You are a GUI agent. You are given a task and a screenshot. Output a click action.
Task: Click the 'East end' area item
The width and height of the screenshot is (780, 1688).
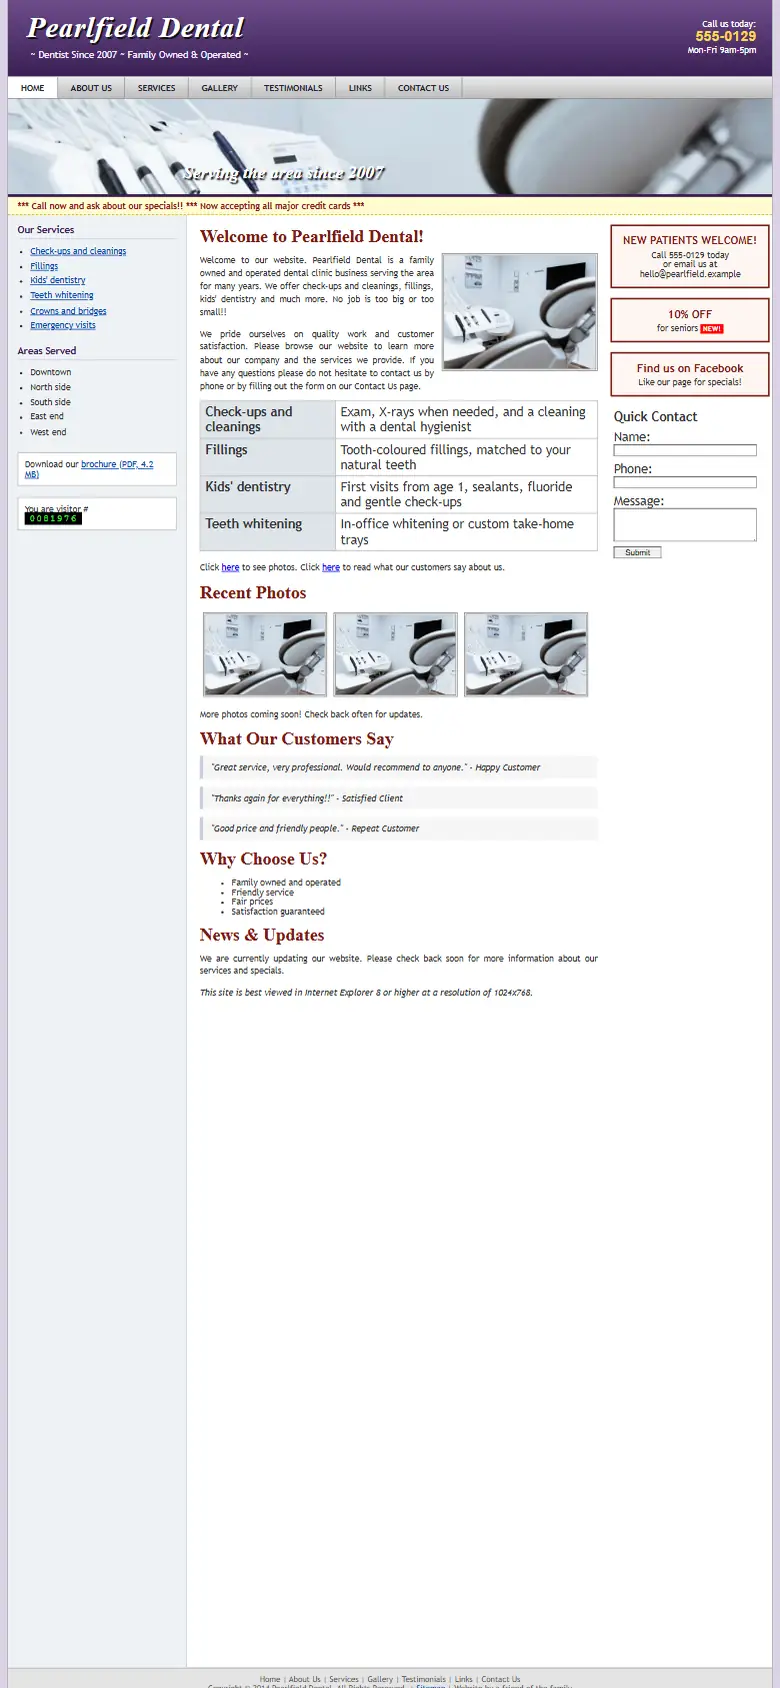46,416
